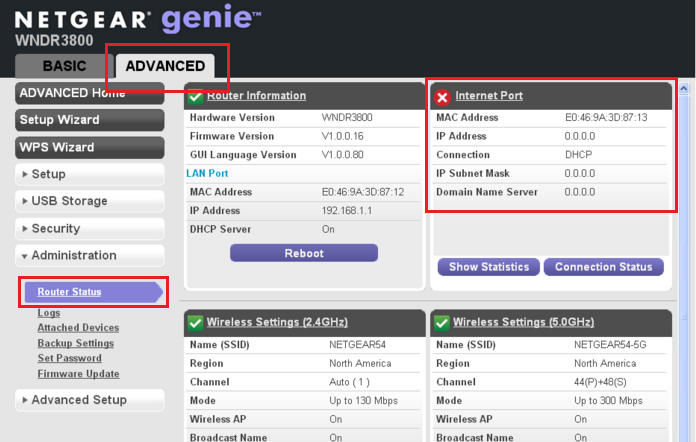Click Connection Status button
Viewport: 696px width, 442px height.
point(604,267)
